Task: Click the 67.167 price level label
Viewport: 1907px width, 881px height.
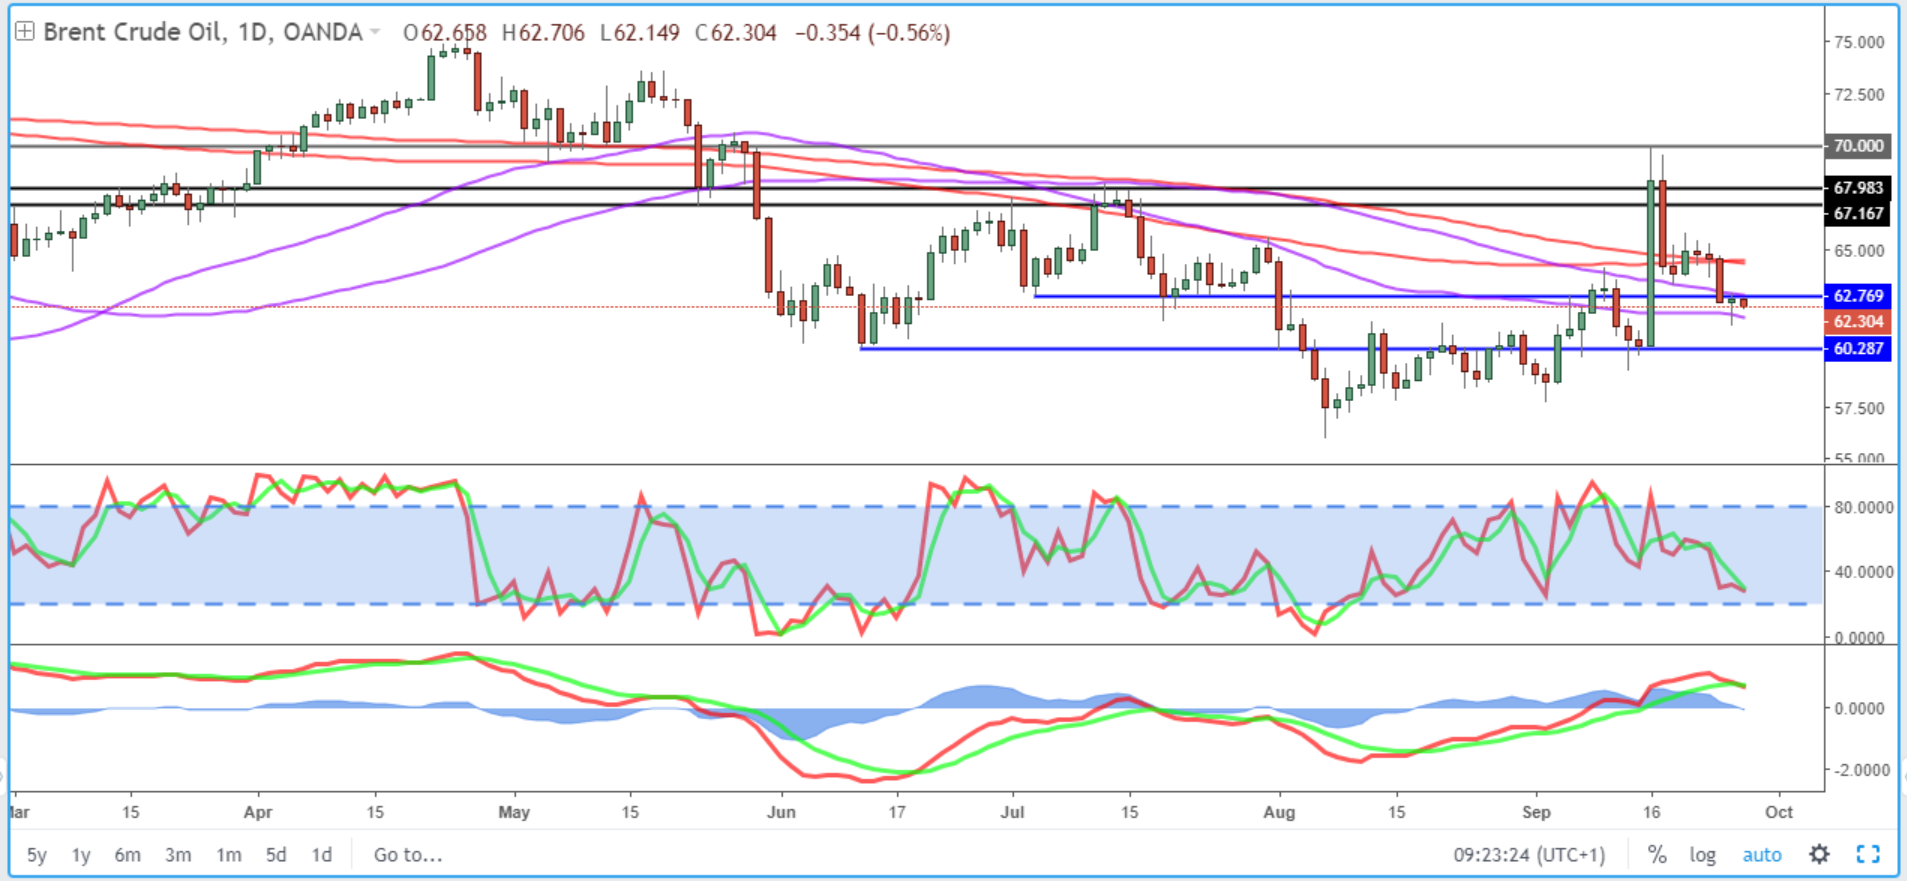Action: (1858, 213)
